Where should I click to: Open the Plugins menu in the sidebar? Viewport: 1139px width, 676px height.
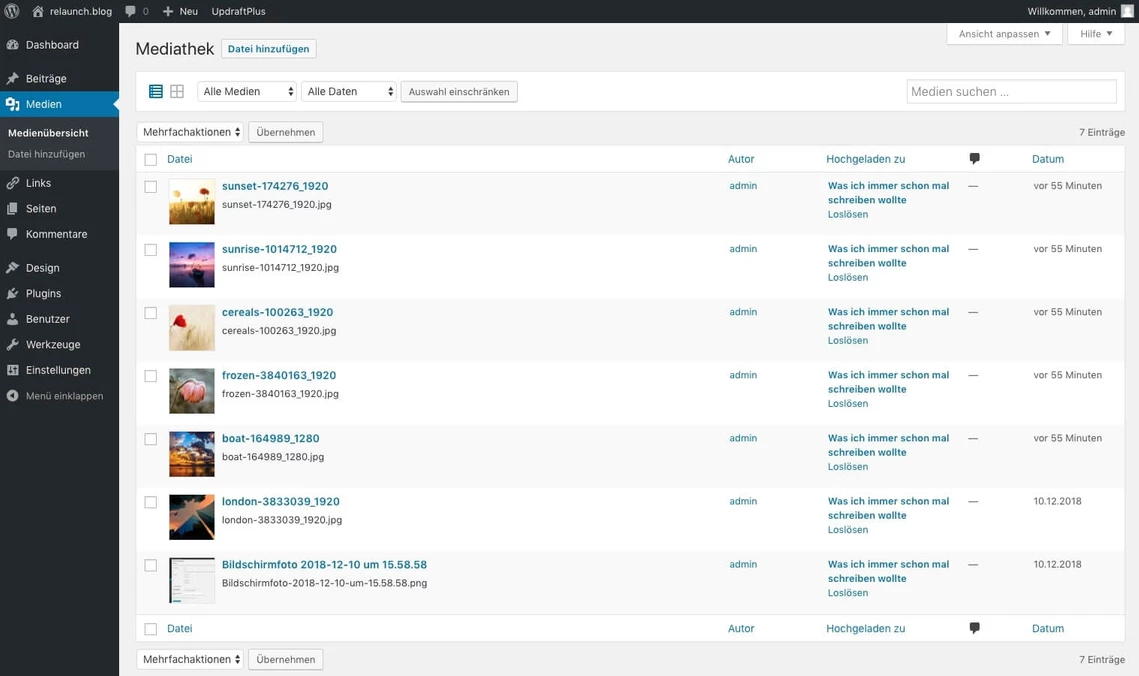pyautogui.click(x=44, y=293)
